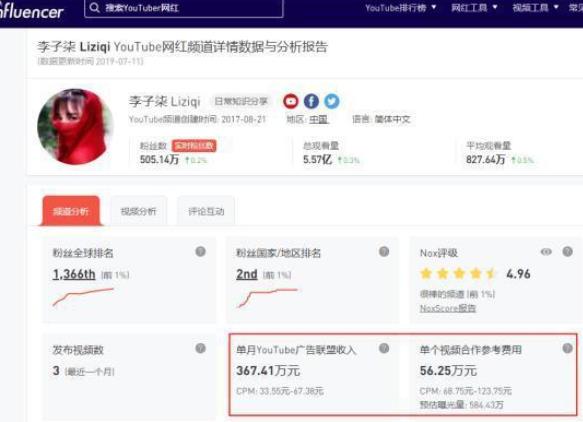Click help icon for Nox评级
The height and width of the screenshot is (422, 583).
point(567,252)
